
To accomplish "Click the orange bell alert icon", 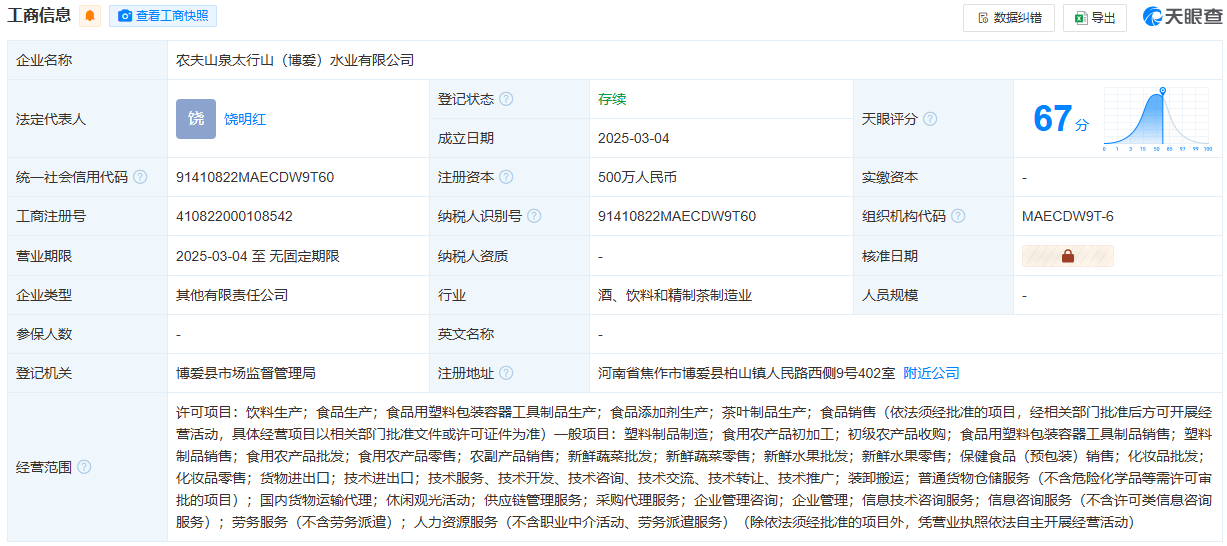I will tap(90, 17).
